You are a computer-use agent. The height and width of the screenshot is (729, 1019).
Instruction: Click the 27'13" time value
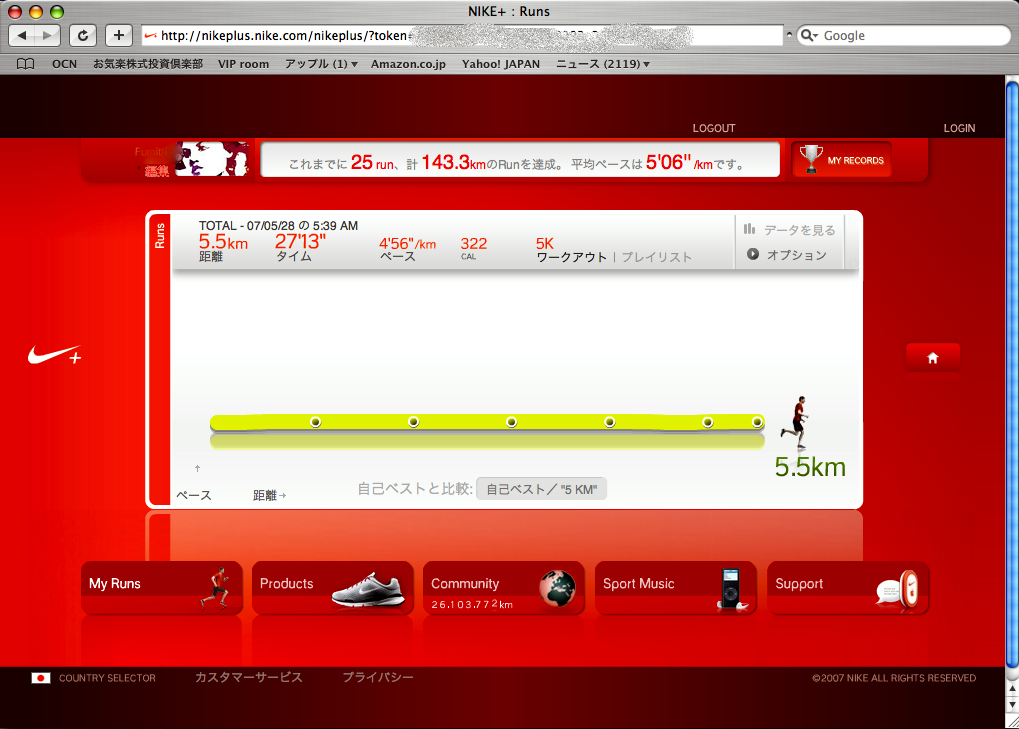click(300, 242)
